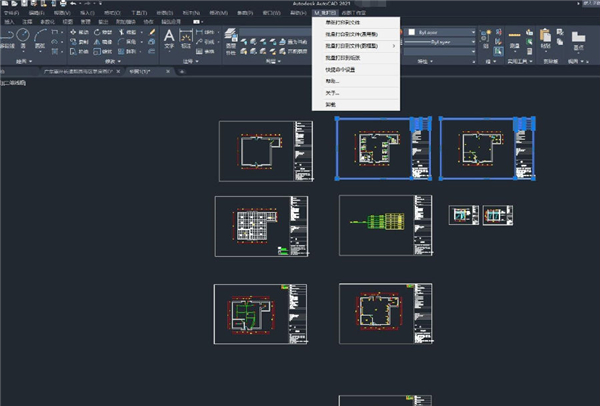Select 批量打印到纸张 menu entry
This screenshot has width=600, height=406.
pyautogui.click(x=344, y=58)
